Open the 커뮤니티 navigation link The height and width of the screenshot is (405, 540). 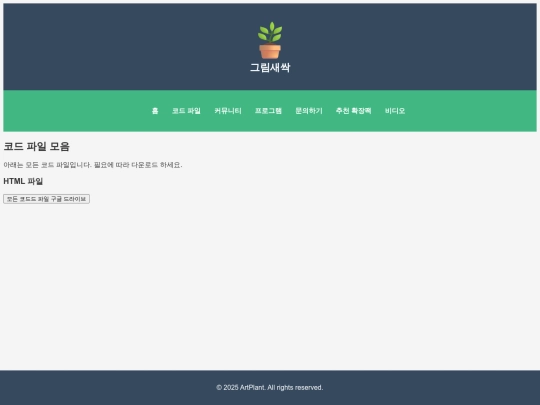pyautogui.click(x=228, y=111)
